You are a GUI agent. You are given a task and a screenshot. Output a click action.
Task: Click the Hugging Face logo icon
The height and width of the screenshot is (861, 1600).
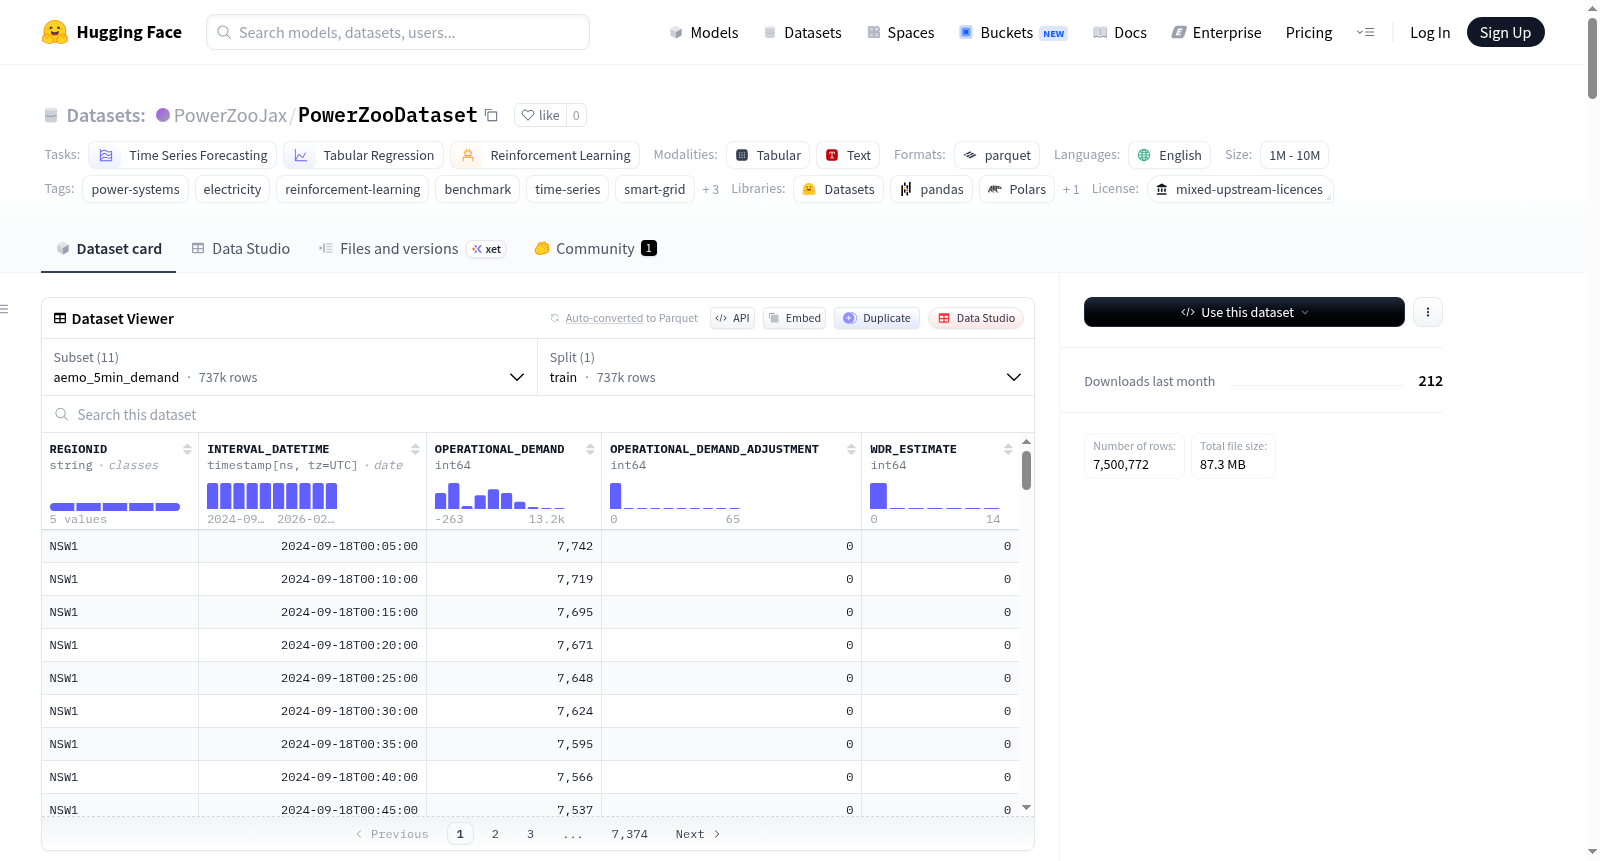click(55, 32)
